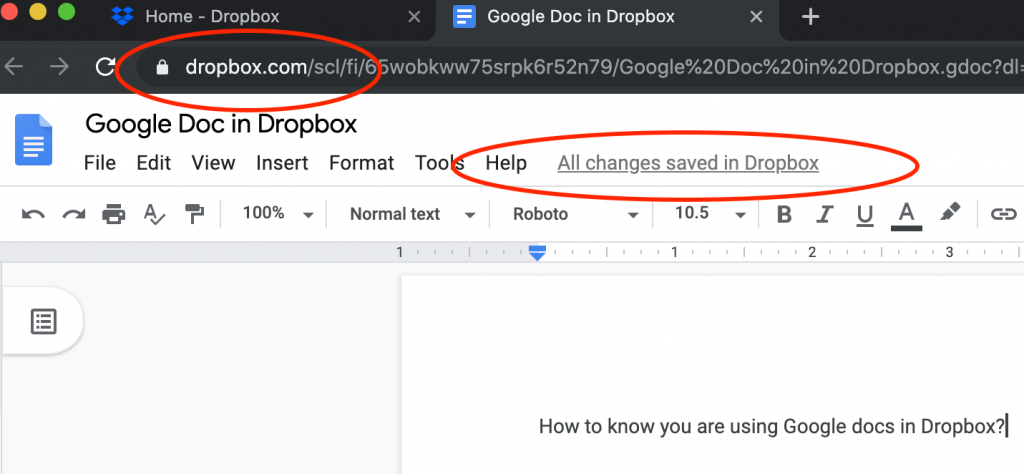Open the Edit menu

[153, 163]
